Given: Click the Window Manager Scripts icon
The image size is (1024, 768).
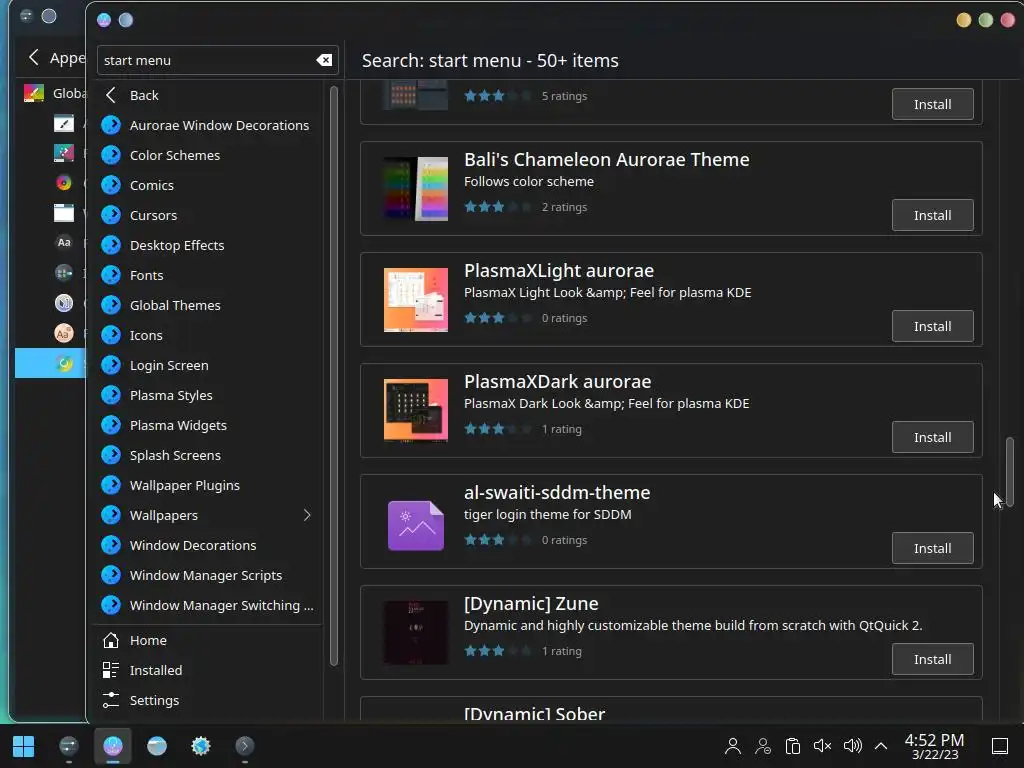Looking at the screenshot, I should pos(111,576).
